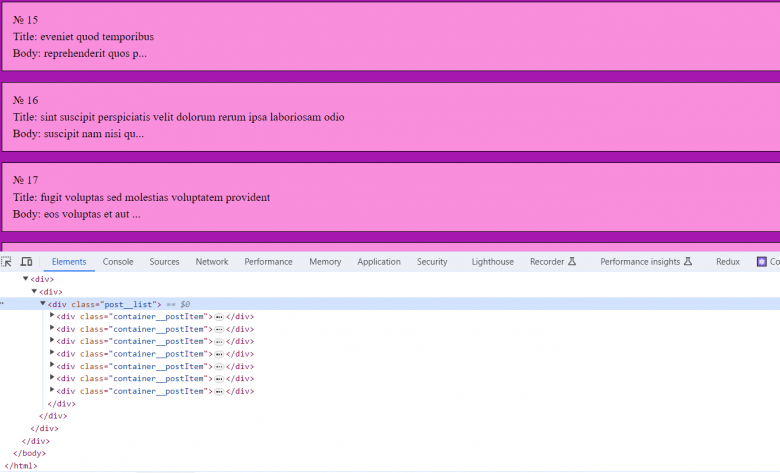Switch to the Network tab

click(212, 262)
